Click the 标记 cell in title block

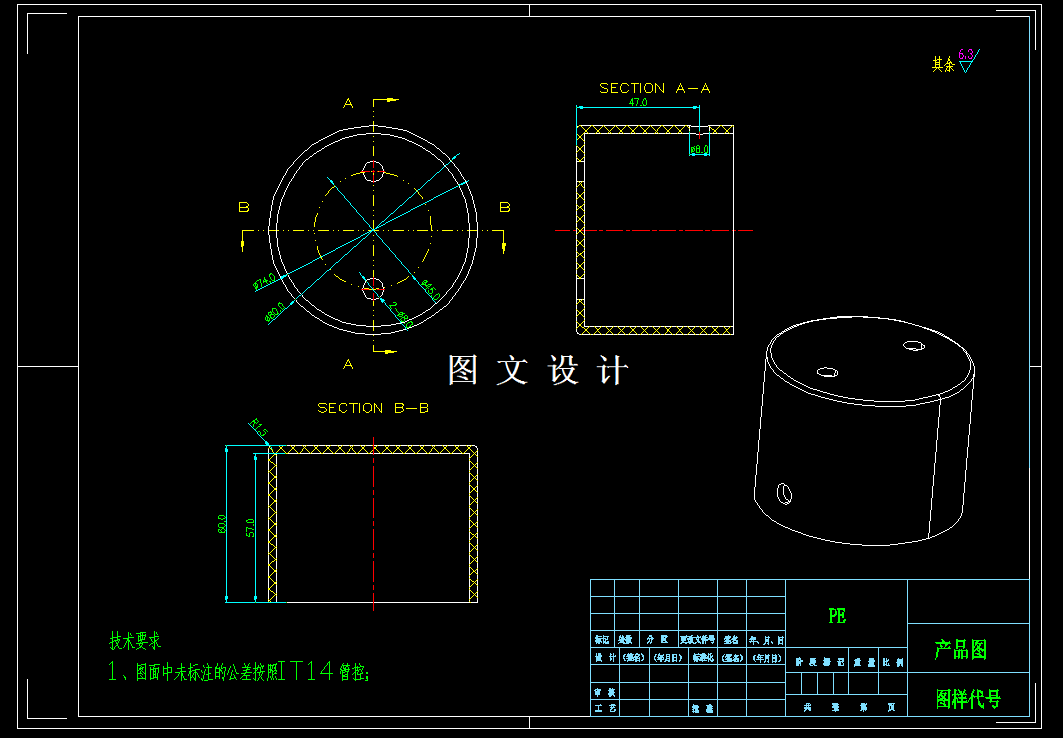(x=602, y=640)
